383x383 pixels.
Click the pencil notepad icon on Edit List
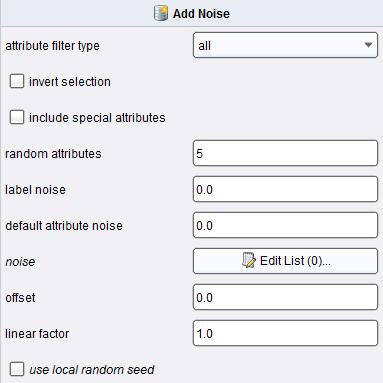click(x=249, y=261)
